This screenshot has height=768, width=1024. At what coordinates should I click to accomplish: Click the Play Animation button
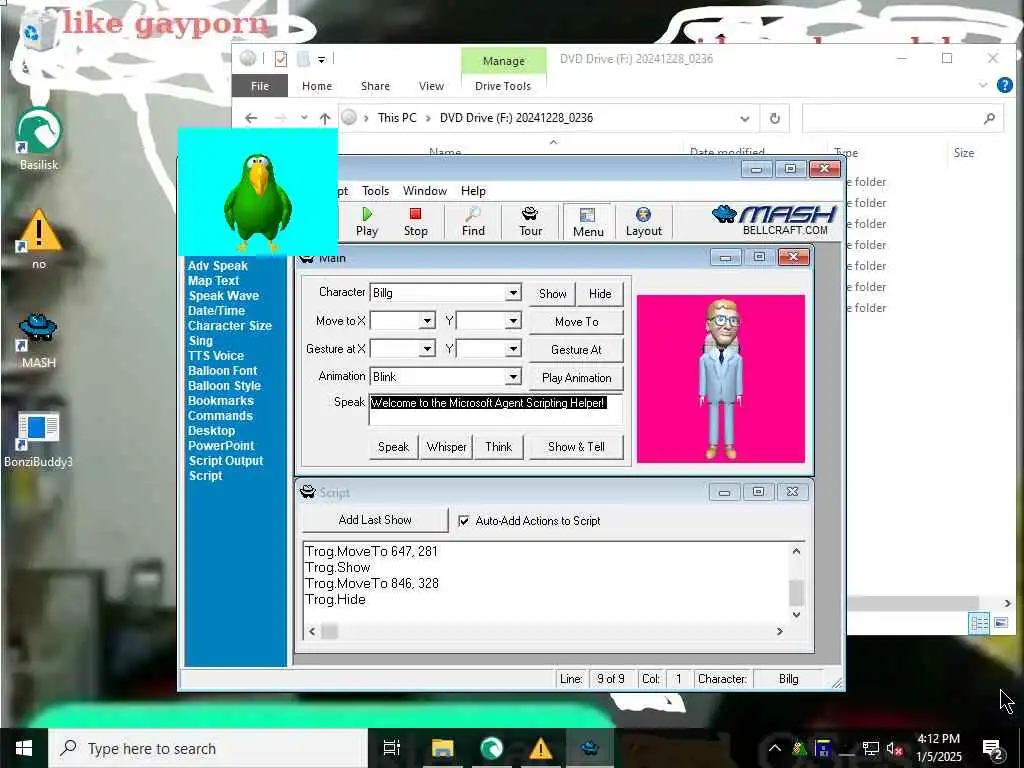[x=576, y=378]
